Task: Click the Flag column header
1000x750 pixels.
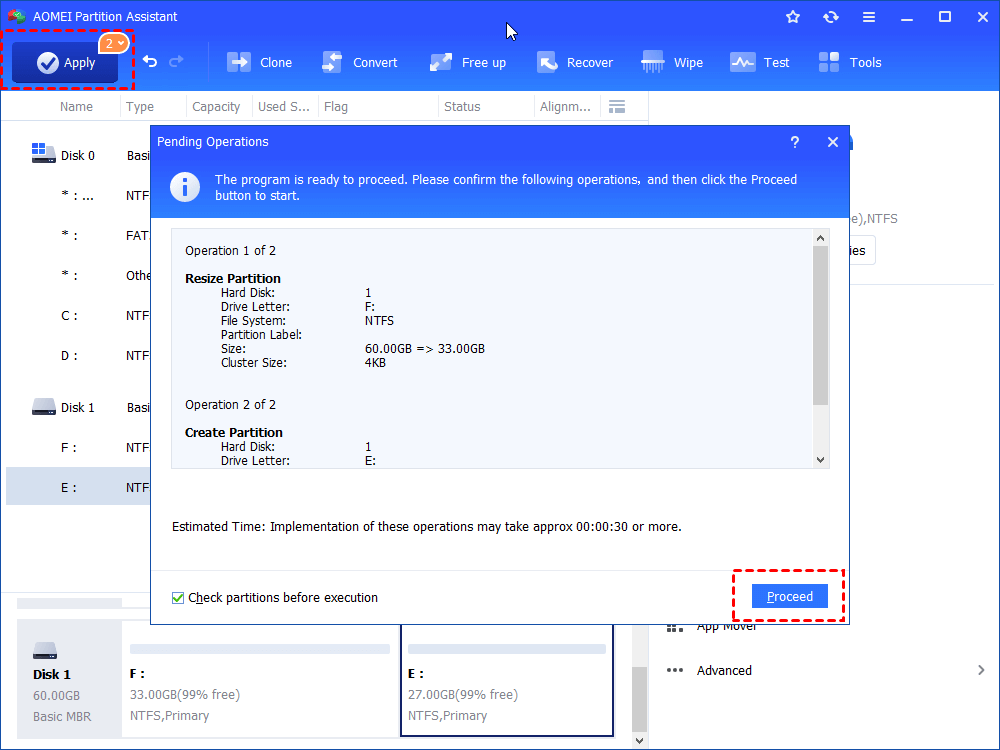Action: (x=336, y=107)
